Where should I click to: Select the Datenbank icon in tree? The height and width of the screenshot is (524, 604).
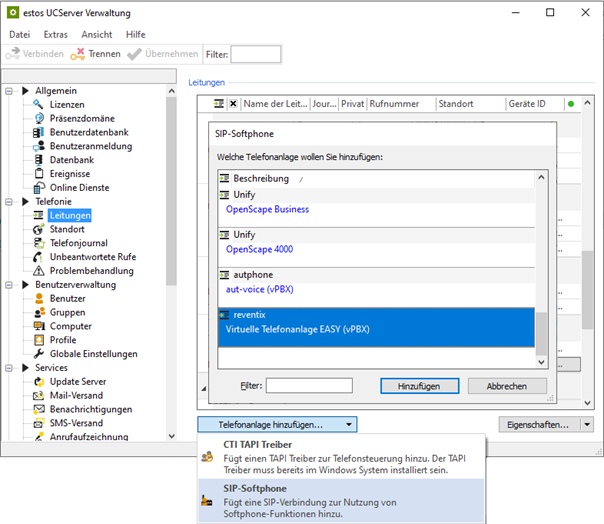pos(40,160)
